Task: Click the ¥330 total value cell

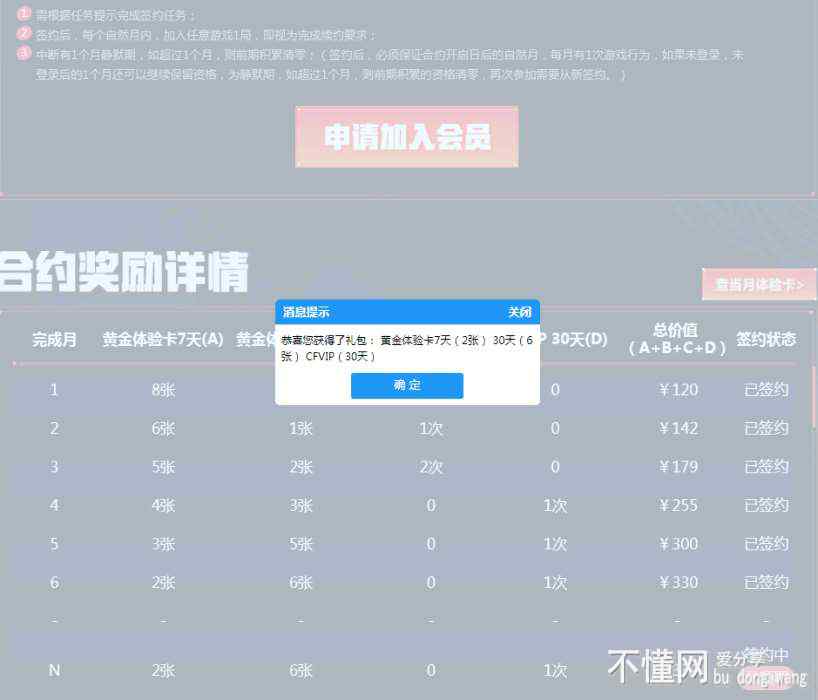Action: [678, 583]
